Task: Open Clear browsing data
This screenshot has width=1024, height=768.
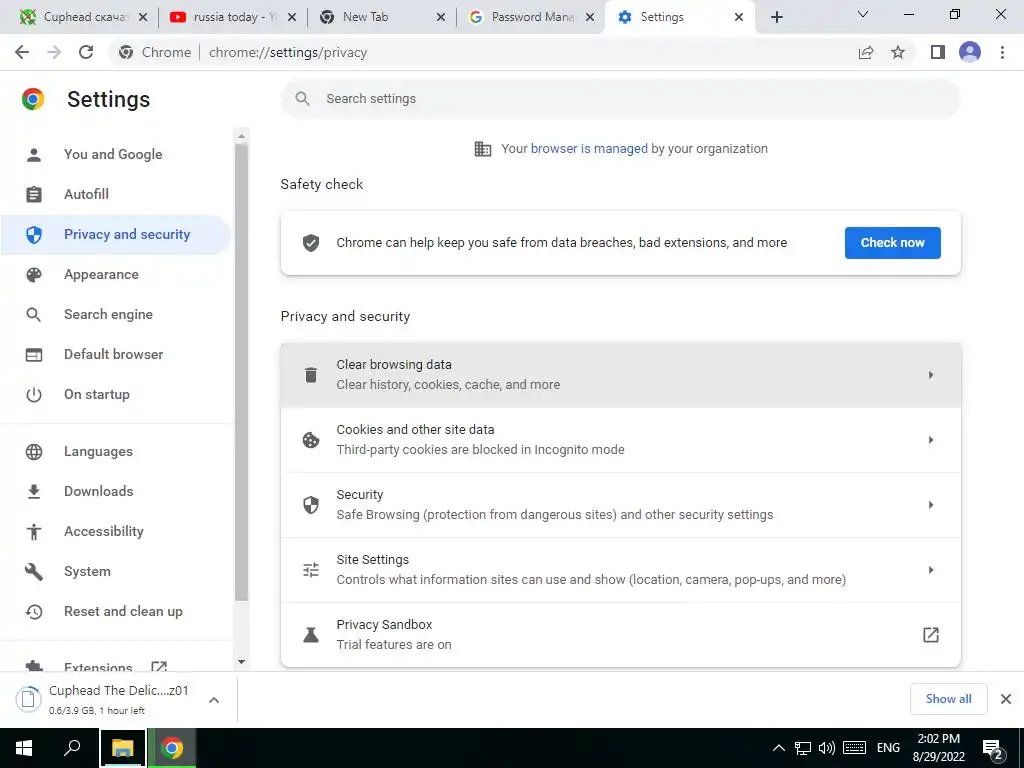Action: point(620,375)
